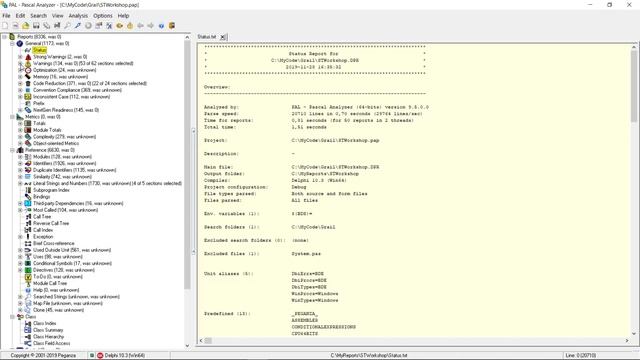Click the binoculars Find toolbar icon
Viewport: 640px width, 360px height.
(57, 26)
